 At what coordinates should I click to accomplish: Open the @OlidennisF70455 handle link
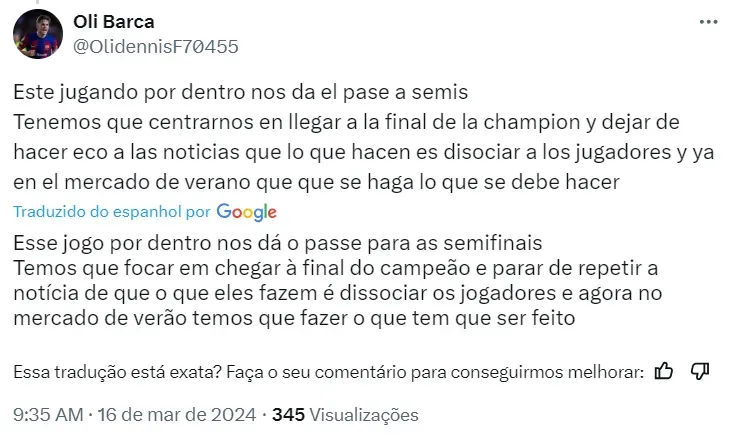(x=156, y=46)
